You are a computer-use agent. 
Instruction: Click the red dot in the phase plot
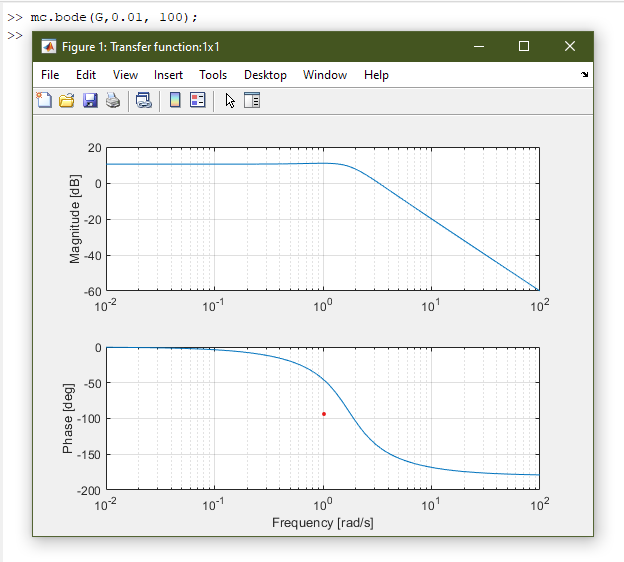pos(324,414)
